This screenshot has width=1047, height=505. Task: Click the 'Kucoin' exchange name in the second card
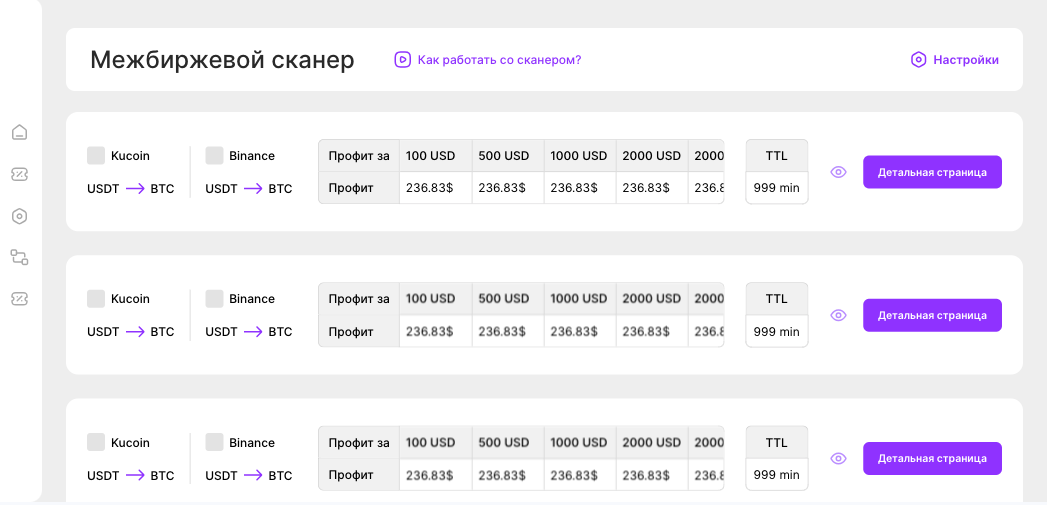130,299
